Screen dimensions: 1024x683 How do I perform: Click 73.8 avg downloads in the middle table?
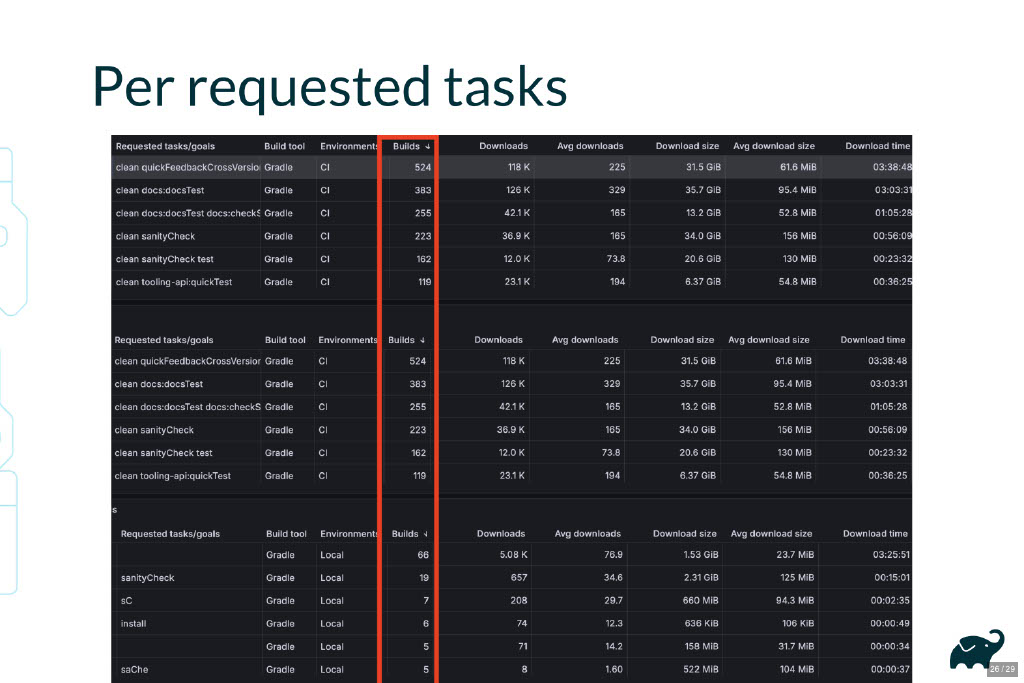611,453
